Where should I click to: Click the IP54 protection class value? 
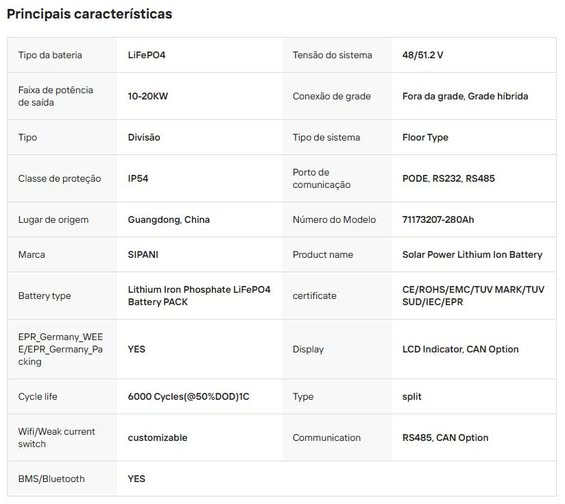[138, 178]
